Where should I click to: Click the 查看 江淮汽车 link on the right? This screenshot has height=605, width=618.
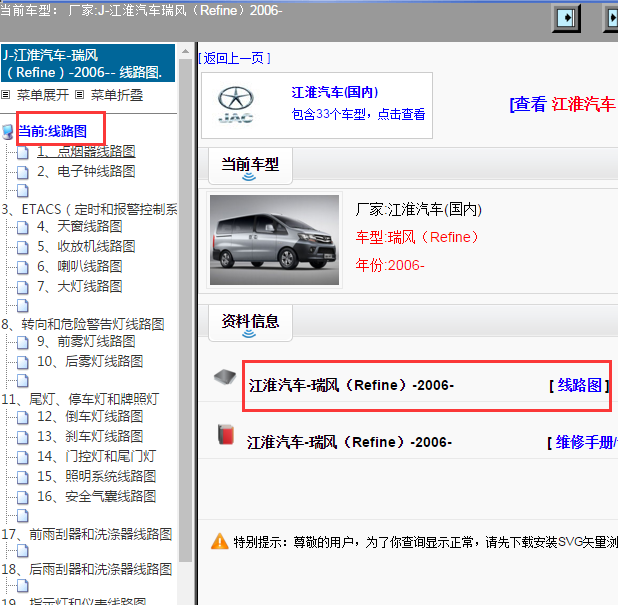tap(563, 104)
